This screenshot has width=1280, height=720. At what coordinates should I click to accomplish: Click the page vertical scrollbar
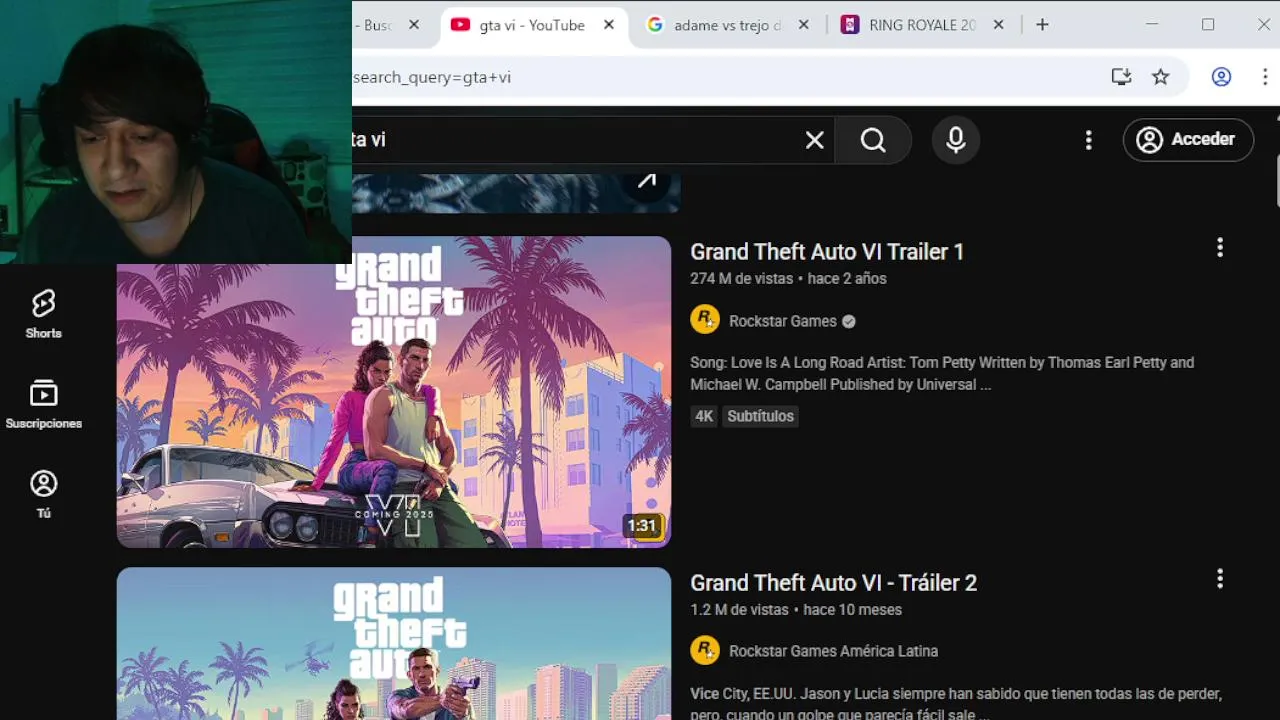(1276, 180)
